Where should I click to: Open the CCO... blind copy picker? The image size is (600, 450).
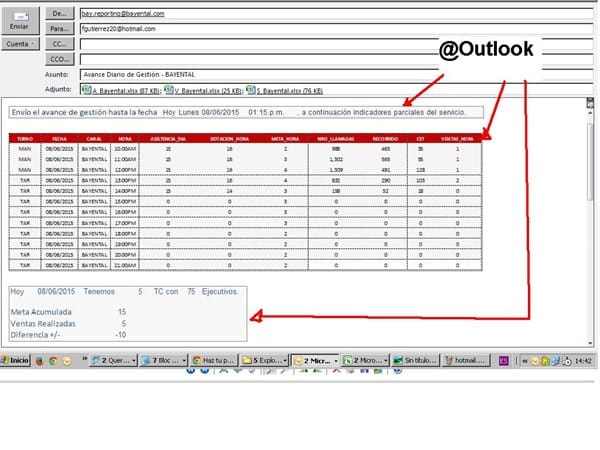(x=60, y=59)
